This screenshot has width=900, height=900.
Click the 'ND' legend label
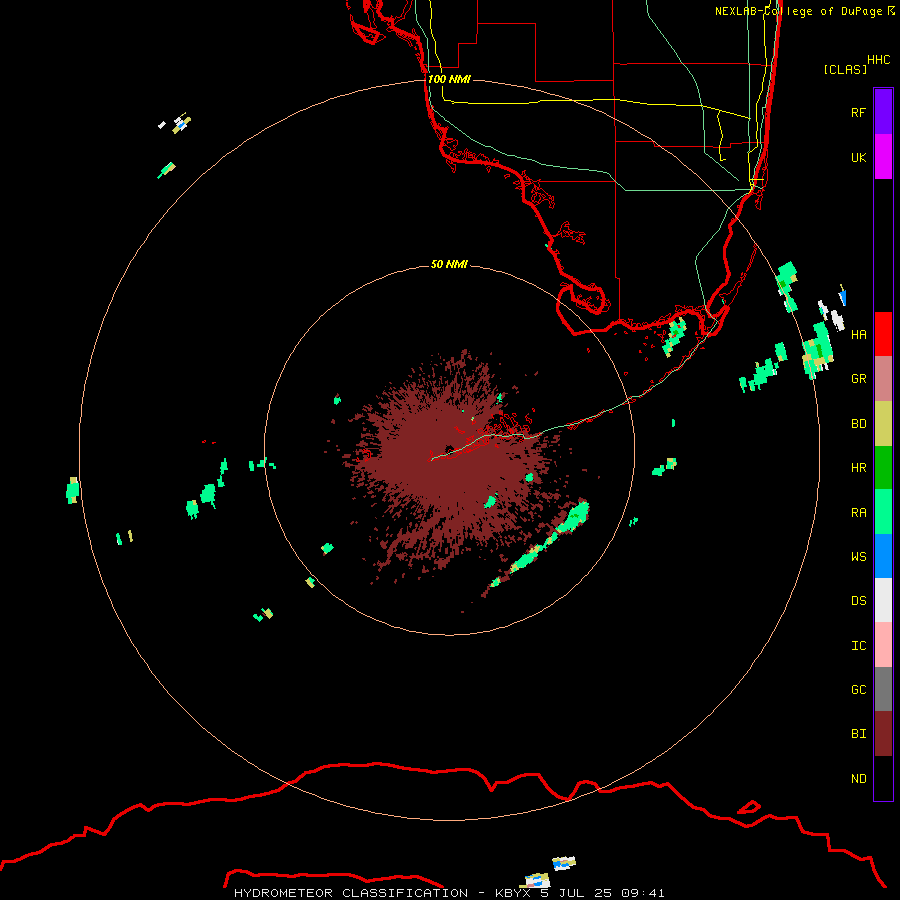pos(858,778)
